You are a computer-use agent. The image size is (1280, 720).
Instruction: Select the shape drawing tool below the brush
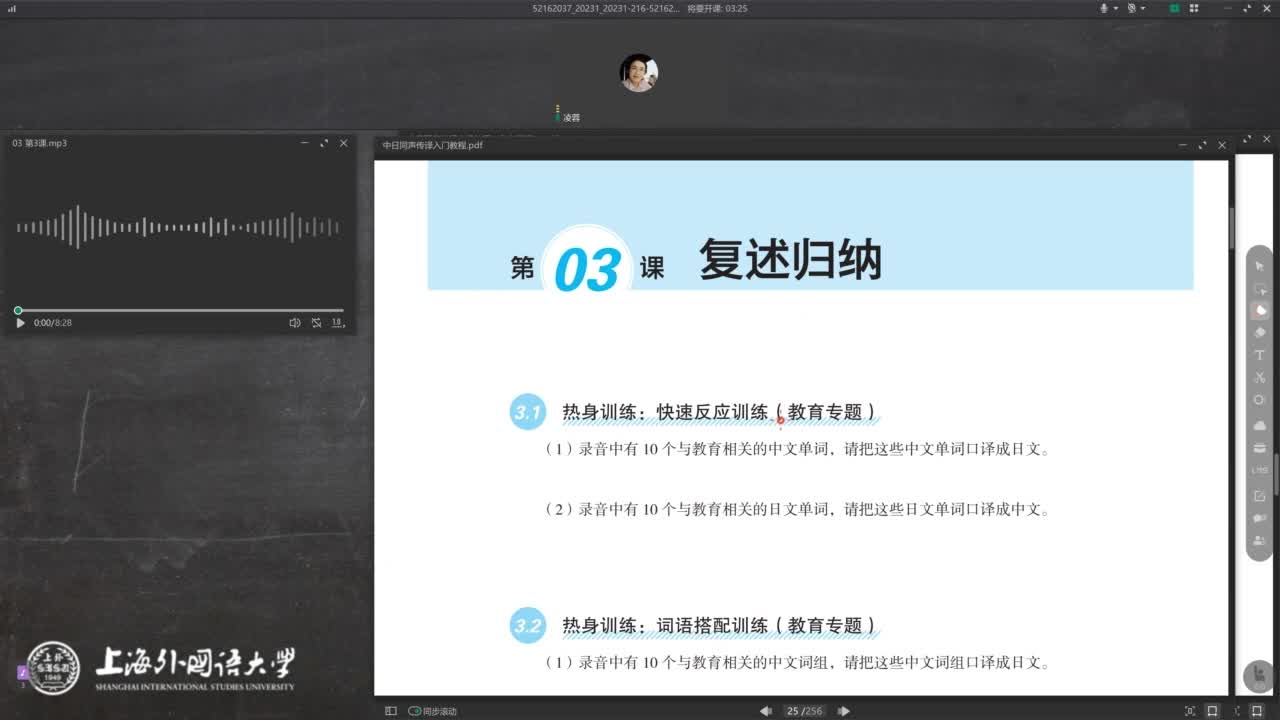coord(1259,398)
